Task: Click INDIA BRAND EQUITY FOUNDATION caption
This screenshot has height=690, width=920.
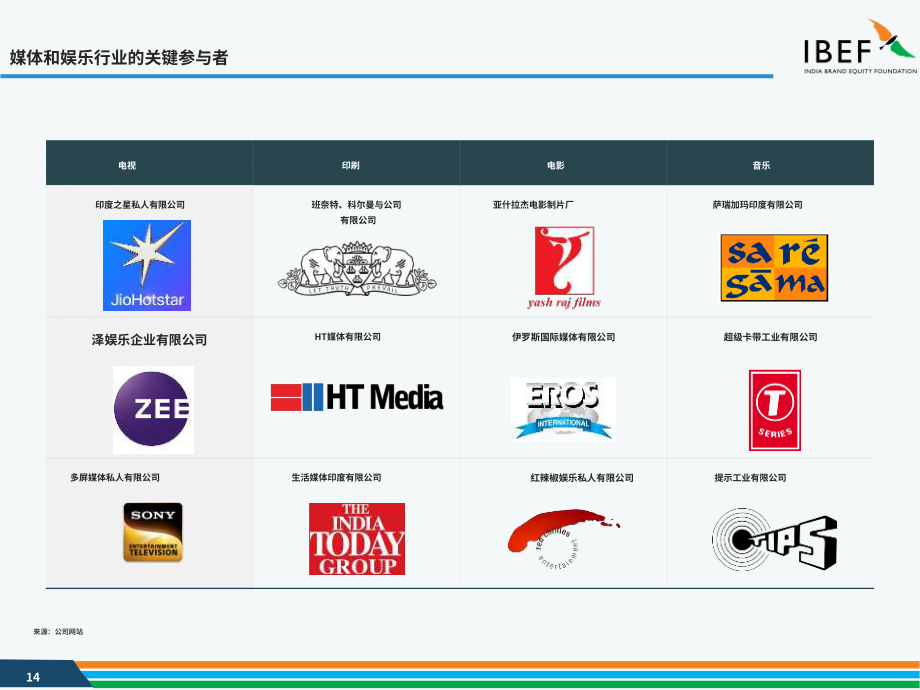Action: click(860, 71)
